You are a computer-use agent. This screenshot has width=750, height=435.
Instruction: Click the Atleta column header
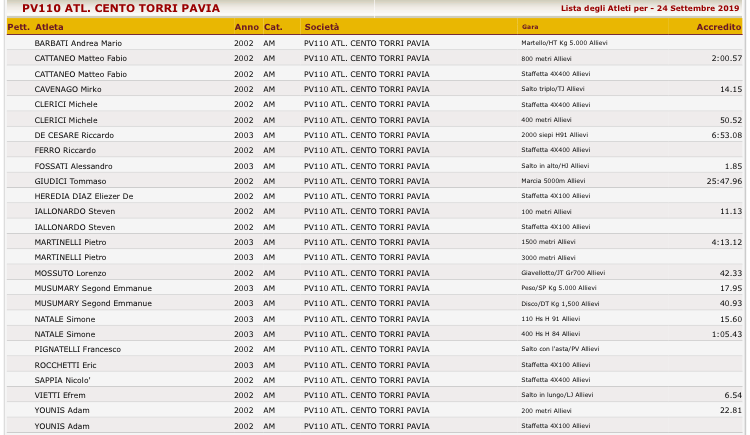(49, 27)
